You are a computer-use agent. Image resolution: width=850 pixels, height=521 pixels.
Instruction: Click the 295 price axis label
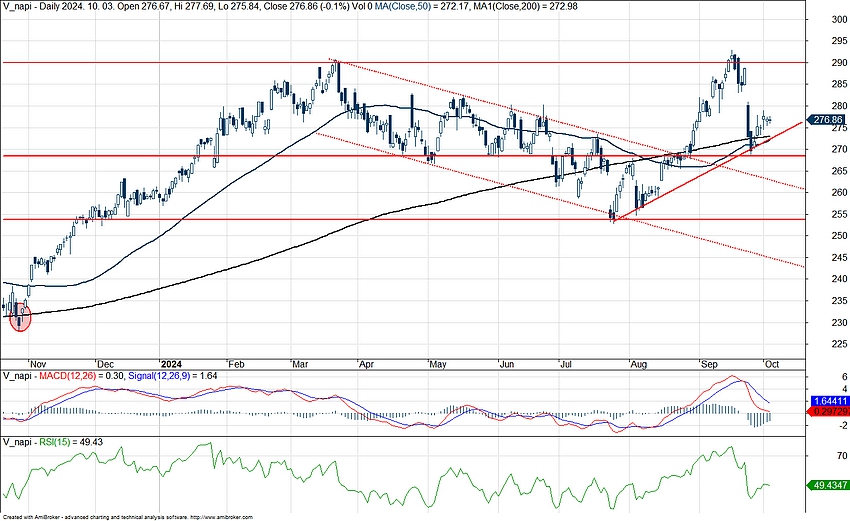point(839,41)
